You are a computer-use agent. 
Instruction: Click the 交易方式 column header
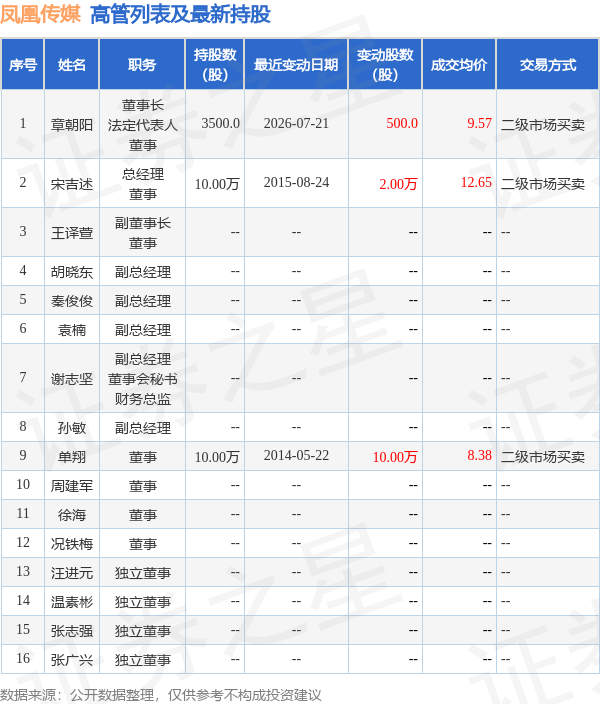547,65
